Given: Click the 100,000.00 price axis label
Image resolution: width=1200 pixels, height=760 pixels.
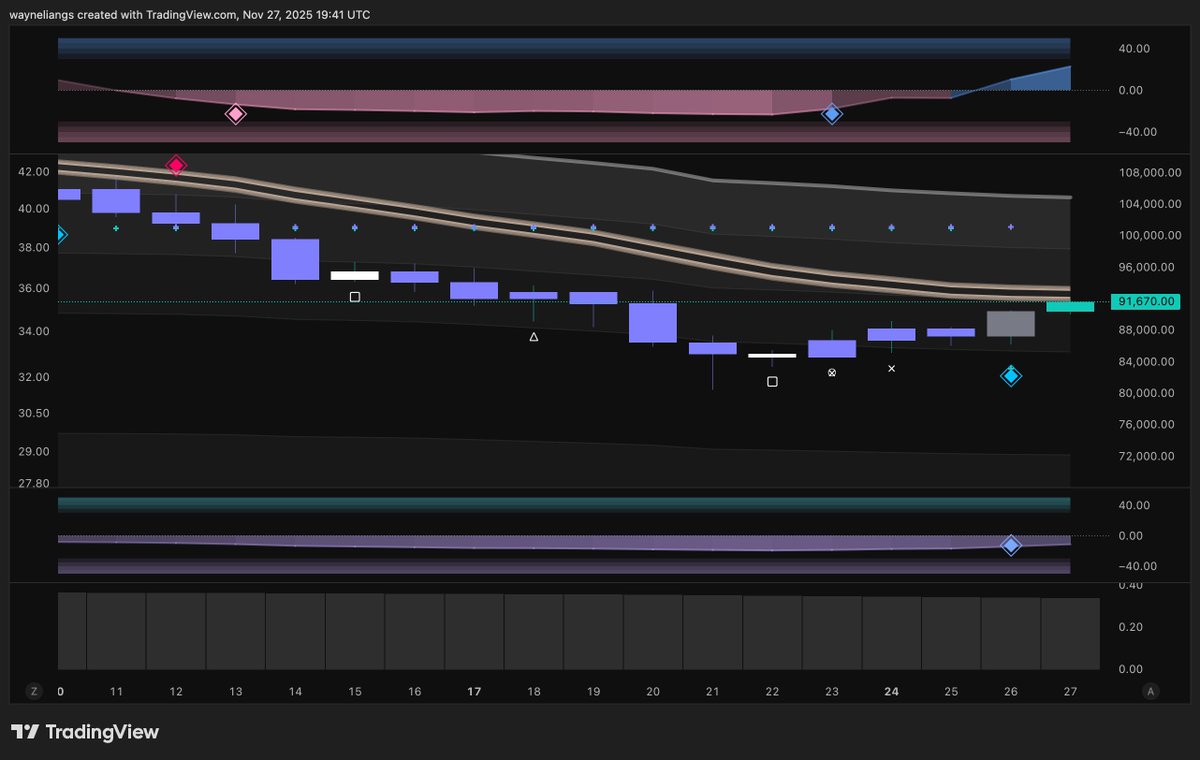Looking at the screenshot, I should [1152, 236].
